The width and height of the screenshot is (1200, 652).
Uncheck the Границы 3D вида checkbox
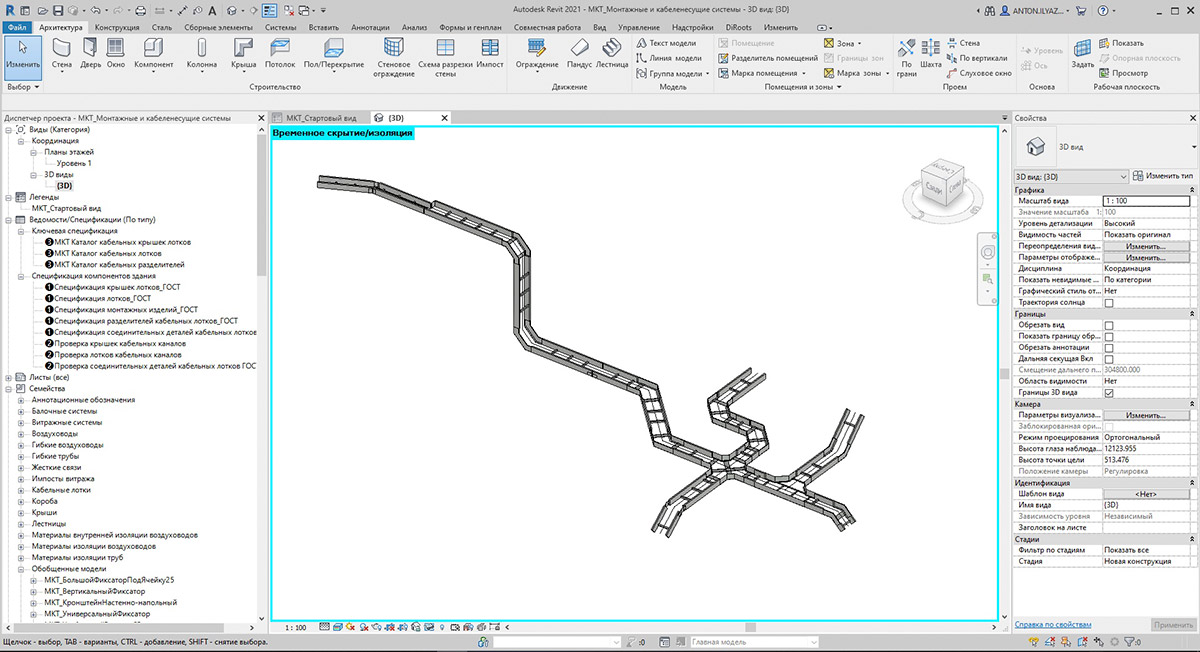[1108, 393]
